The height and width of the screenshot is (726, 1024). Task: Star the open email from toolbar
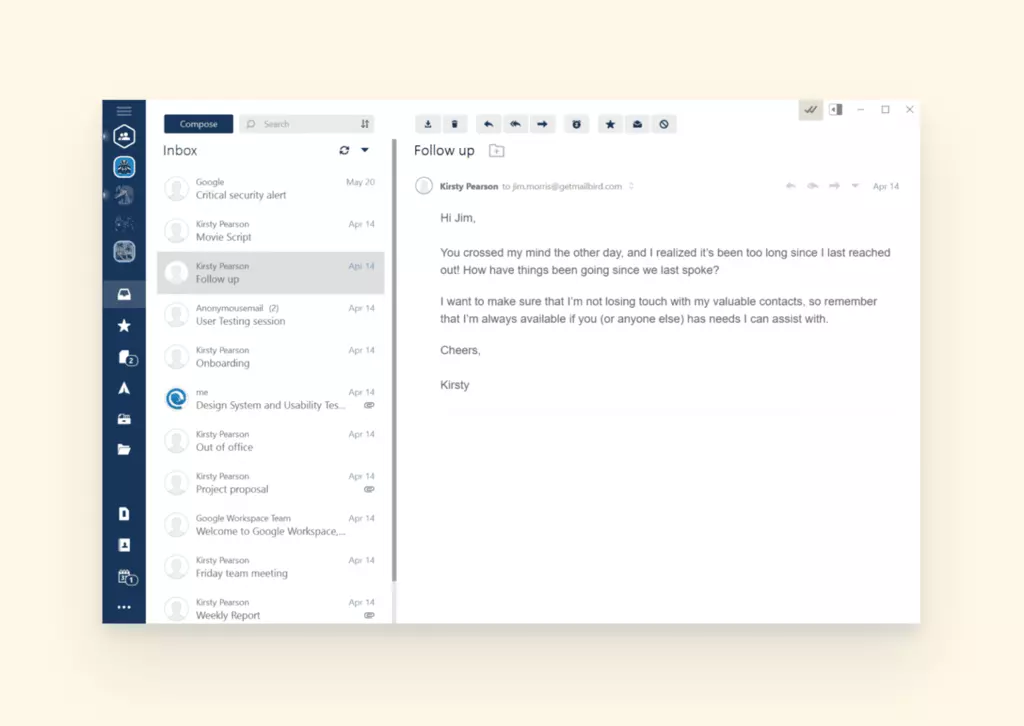point(610,124)
